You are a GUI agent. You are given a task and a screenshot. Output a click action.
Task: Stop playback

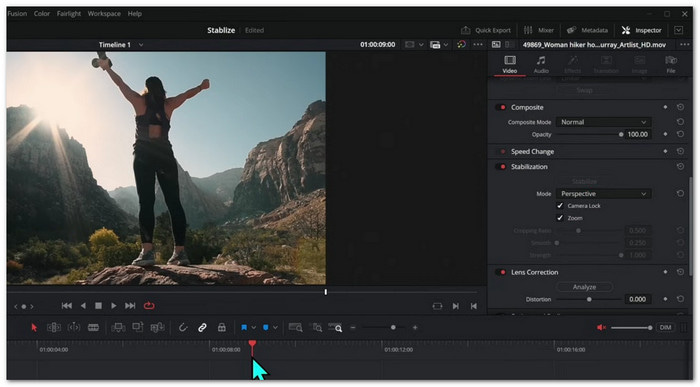click(99, 306)
